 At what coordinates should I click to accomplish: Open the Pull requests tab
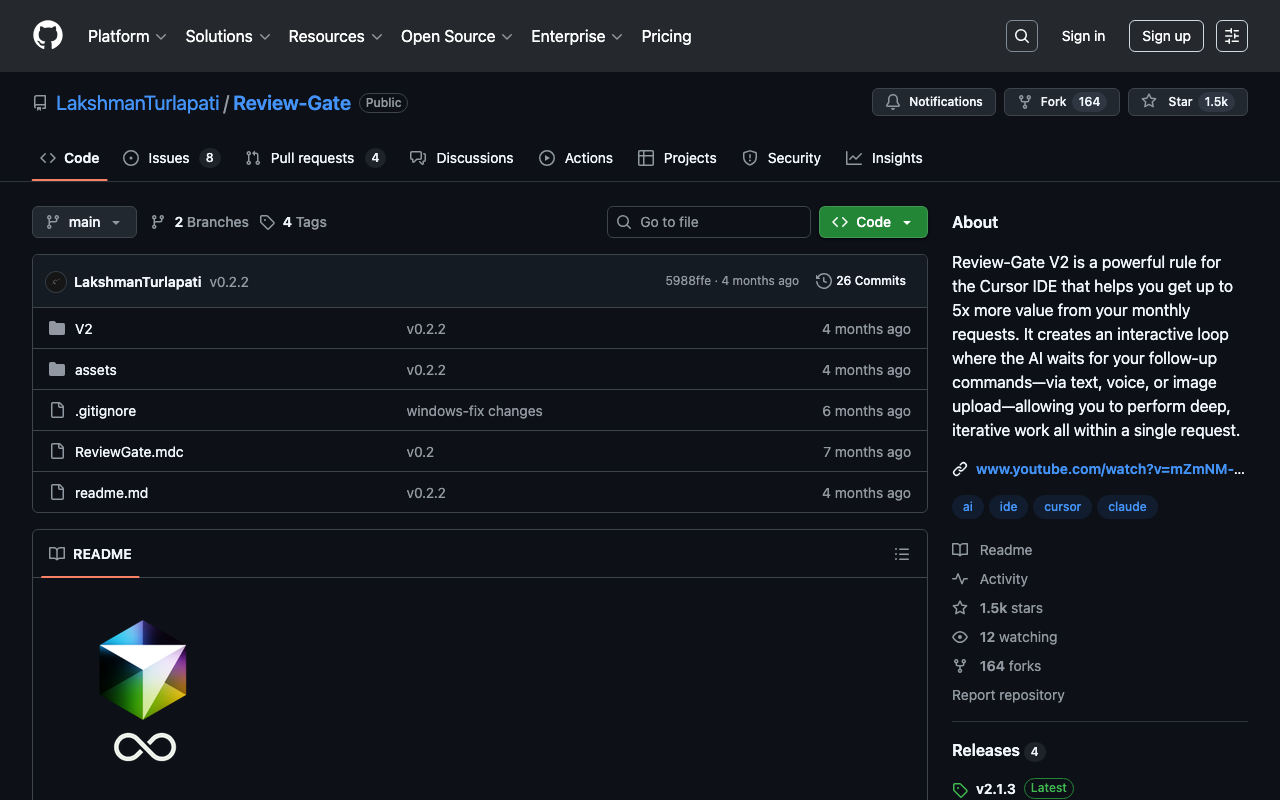[x=312, y=158]
